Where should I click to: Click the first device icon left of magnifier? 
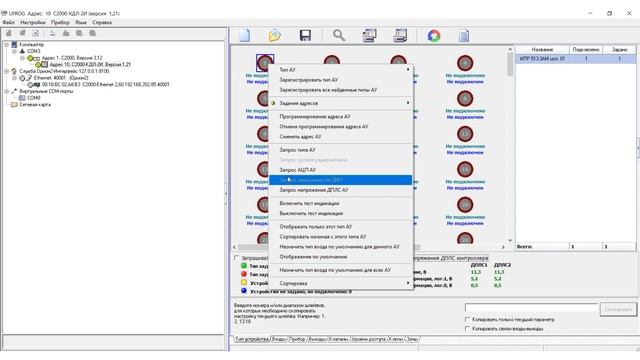click(369, 36)
